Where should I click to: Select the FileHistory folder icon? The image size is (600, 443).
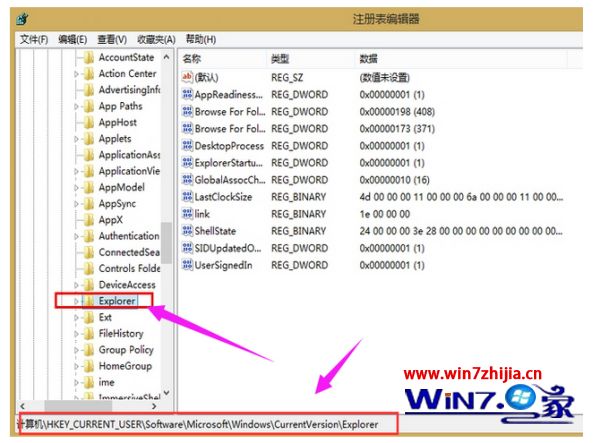(x=89, y=334)
